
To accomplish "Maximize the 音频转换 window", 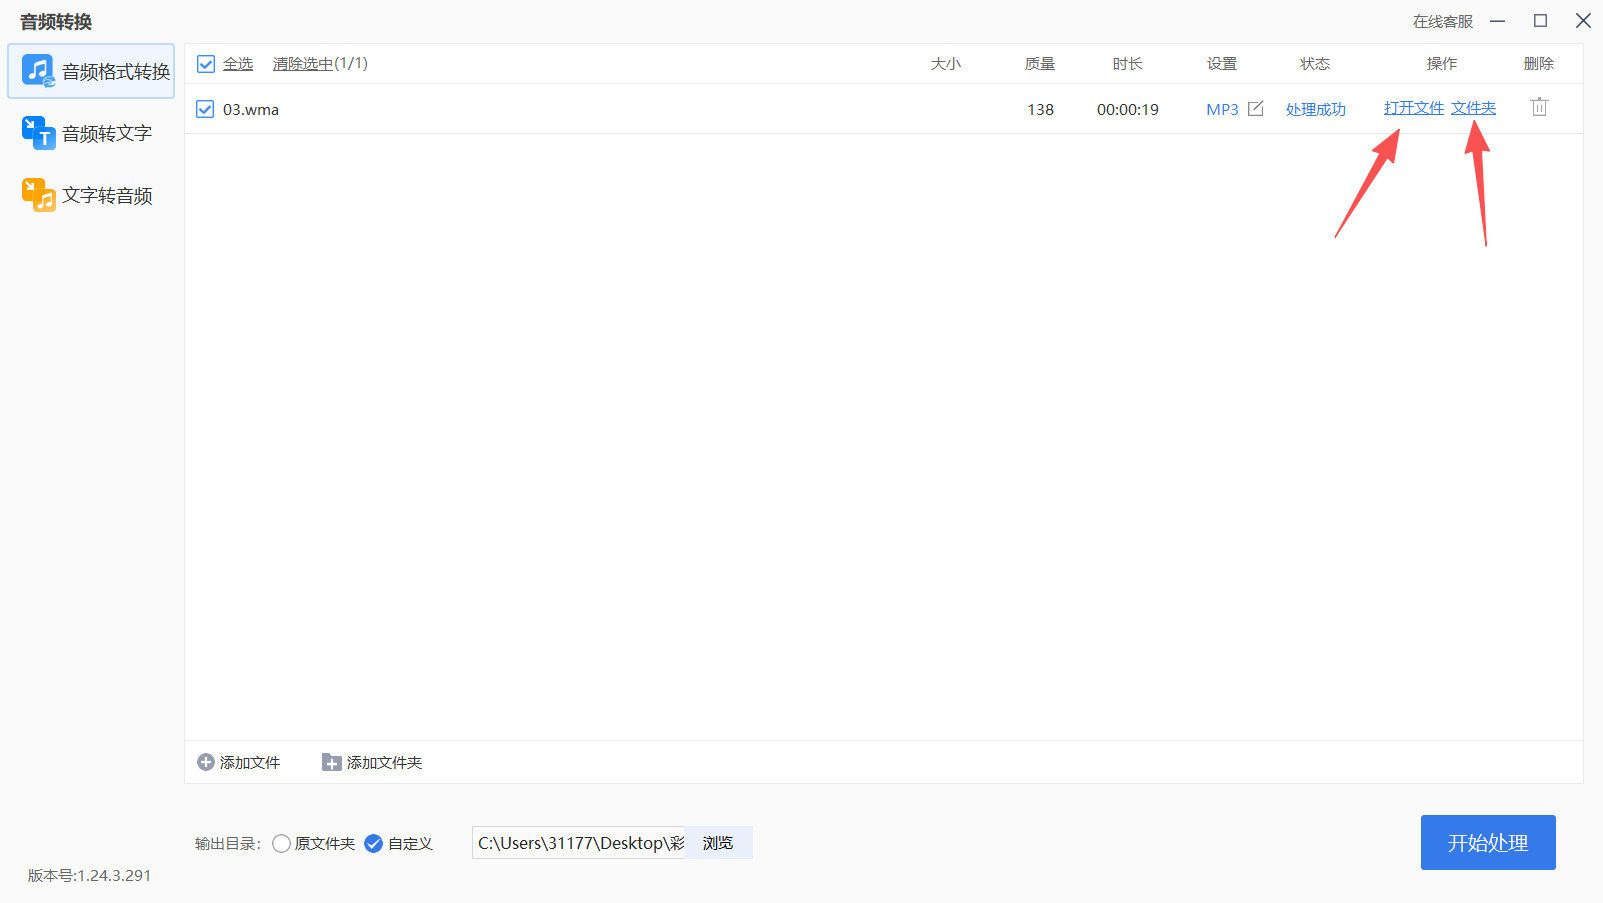I will [1541, 21].
